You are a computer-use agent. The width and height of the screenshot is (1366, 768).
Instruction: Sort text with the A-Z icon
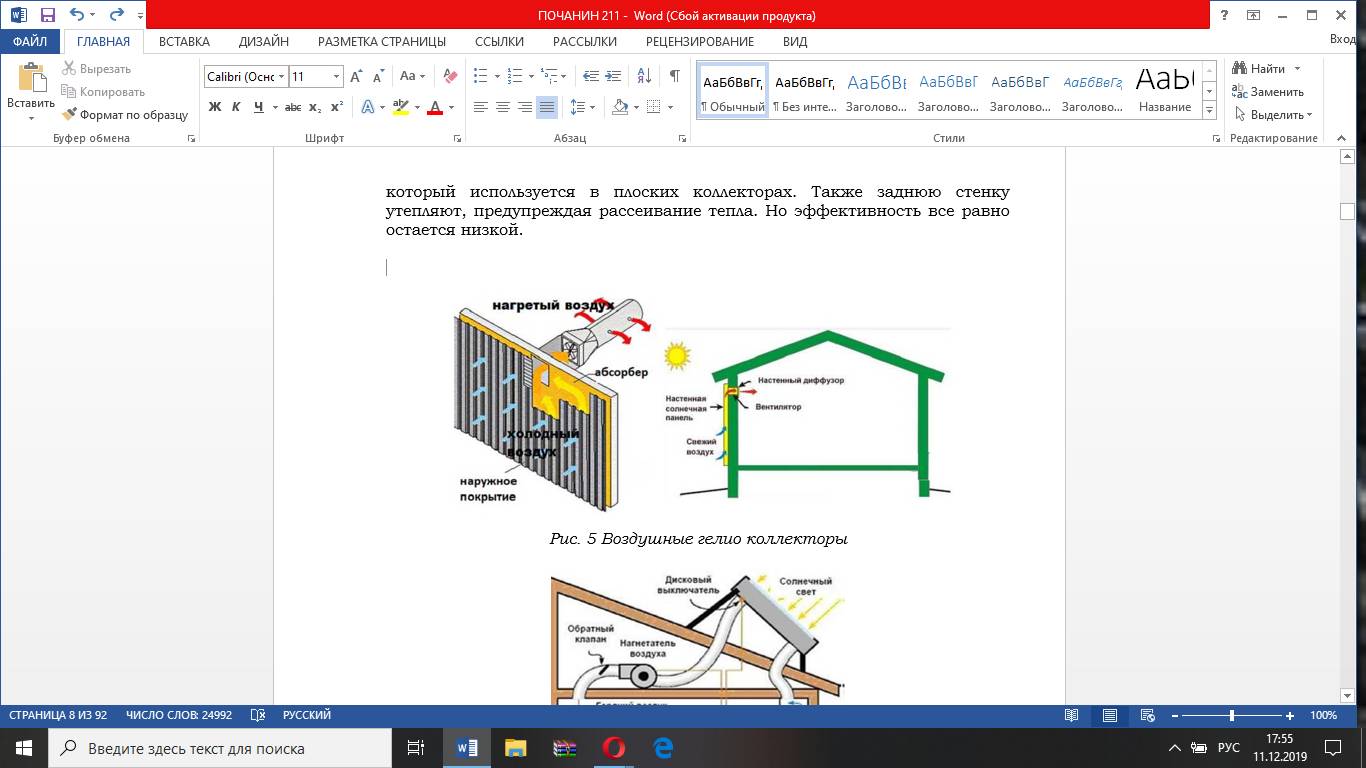644,76
